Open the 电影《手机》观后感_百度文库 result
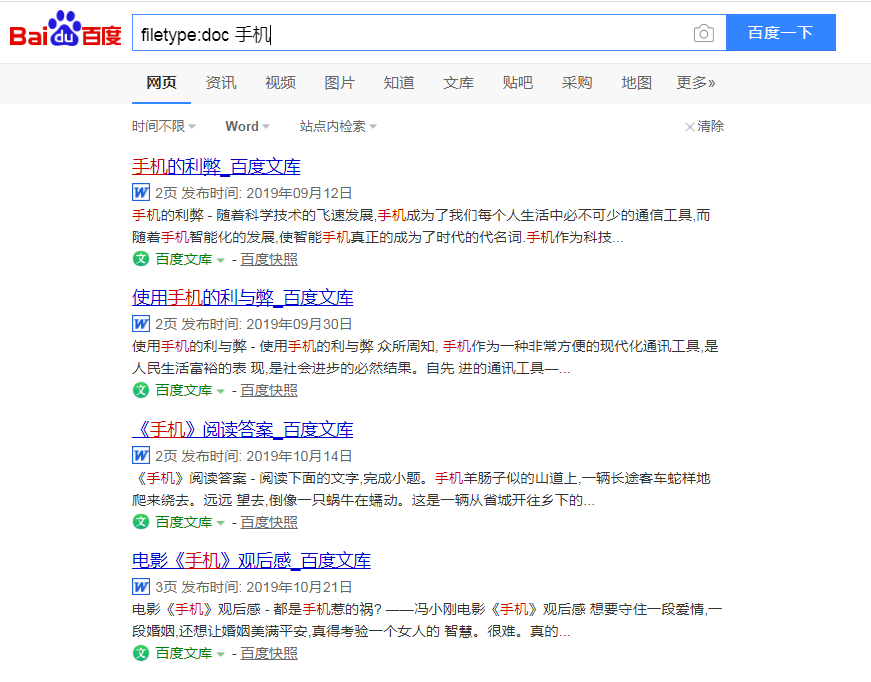The image size is (871, 682). (x=251, y=560)
